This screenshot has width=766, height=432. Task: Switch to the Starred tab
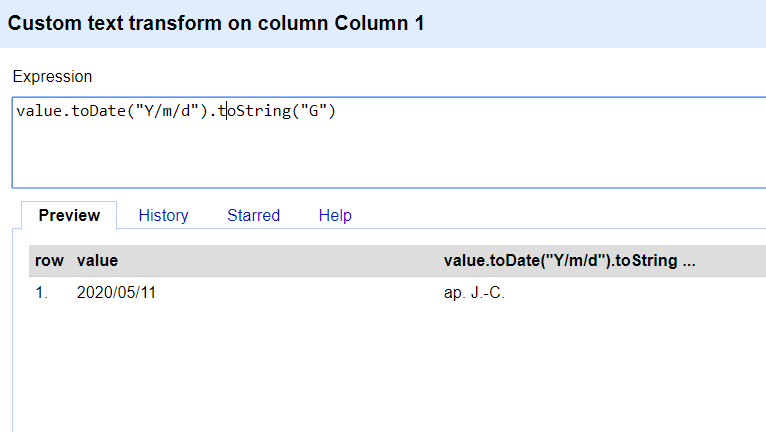pyautogui.click(x=254, y=215)
